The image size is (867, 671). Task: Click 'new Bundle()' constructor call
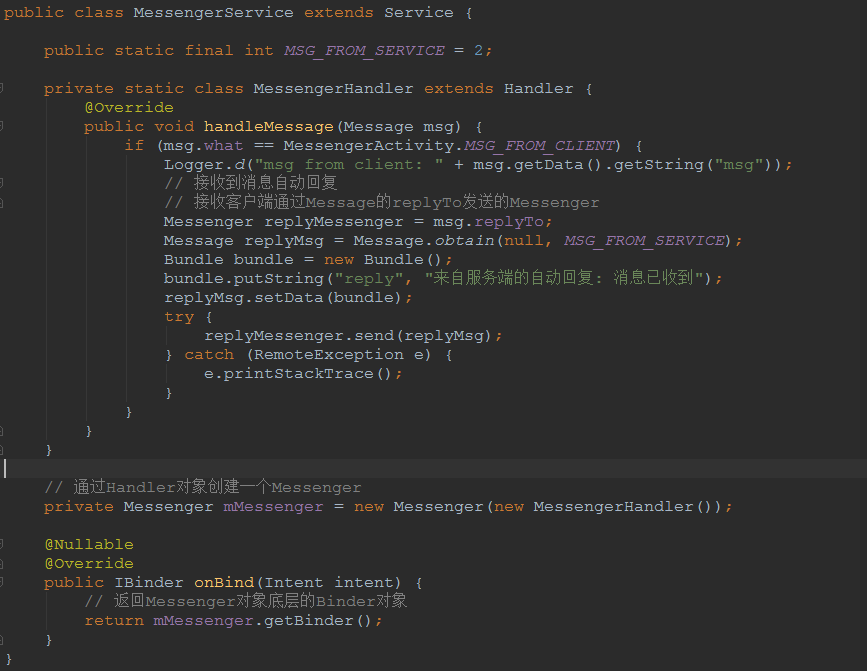click(x=382, y=260)
